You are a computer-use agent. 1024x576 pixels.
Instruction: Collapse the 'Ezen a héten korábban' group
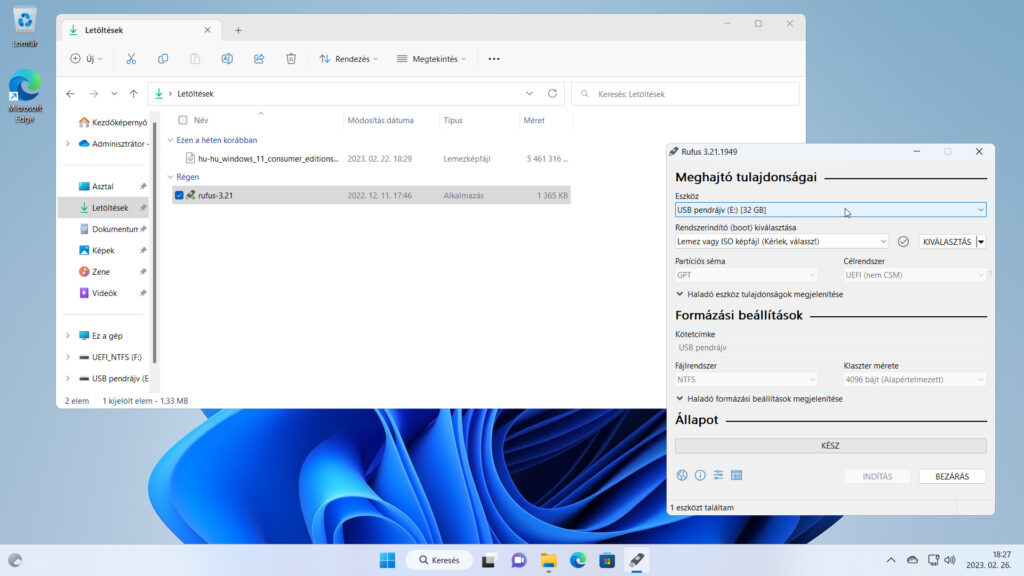(170, 140)
